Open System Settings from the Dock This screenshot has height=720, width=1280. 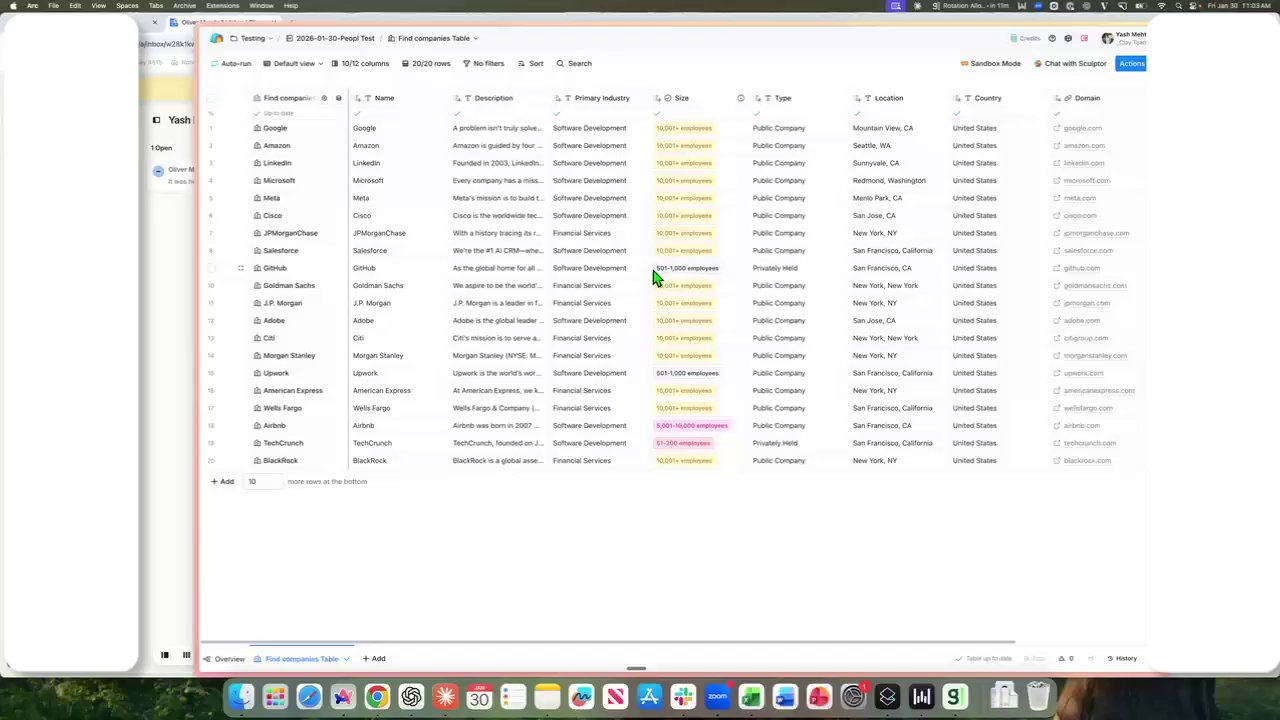pos(853,696)
